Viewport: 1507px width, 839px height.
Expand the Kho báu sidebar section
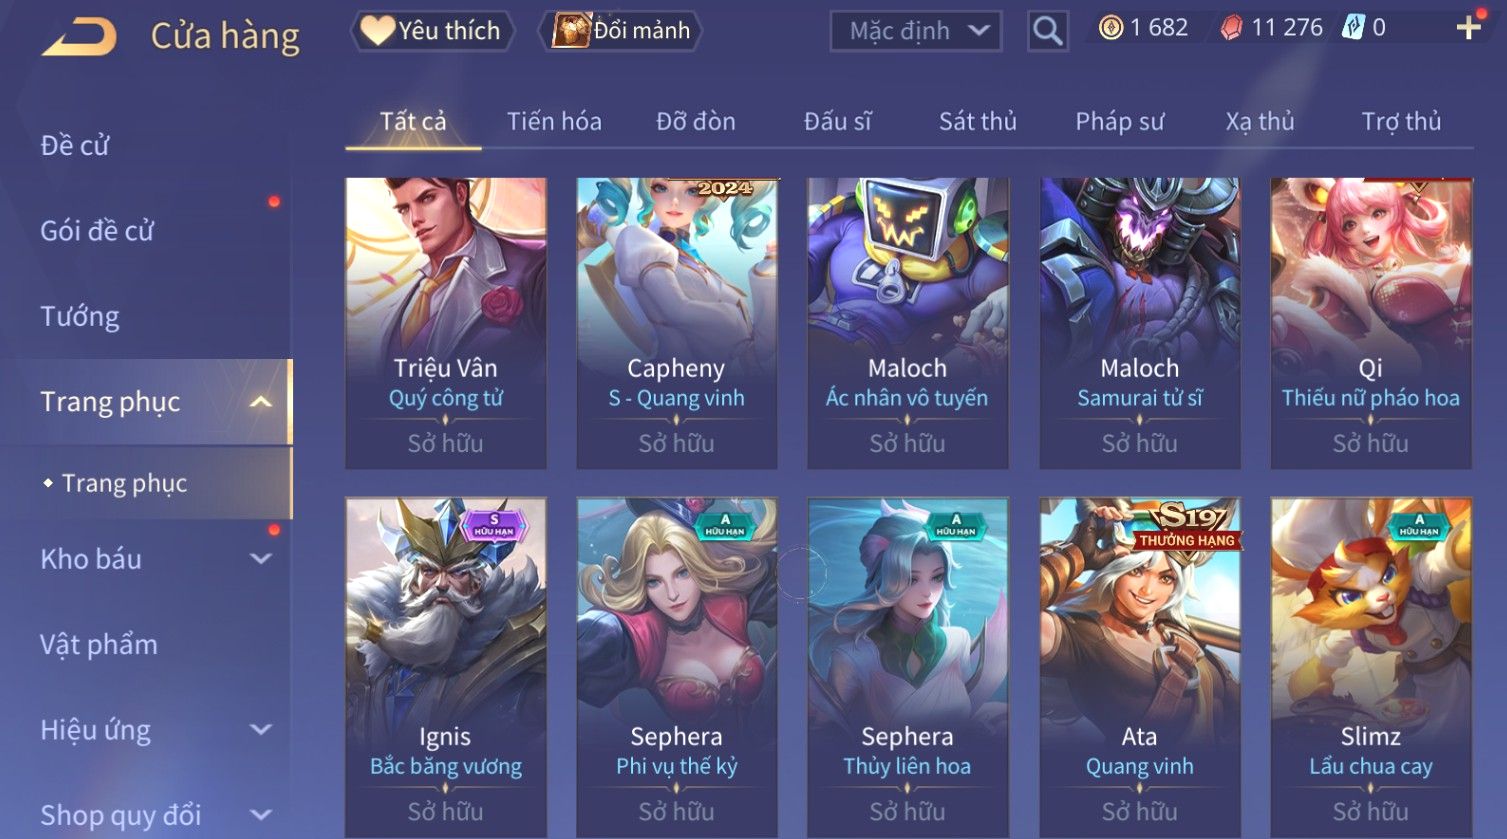[x=260, y=559]
